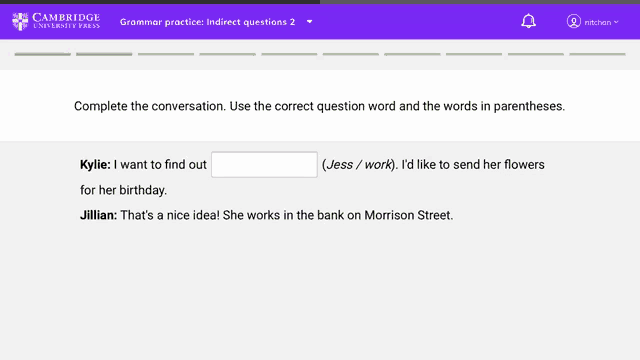Image resolution: width=640 pixels, height=360 pixels.
Task: Expand the Grammar practice title dropdown arrow
Action: [309, 22]
